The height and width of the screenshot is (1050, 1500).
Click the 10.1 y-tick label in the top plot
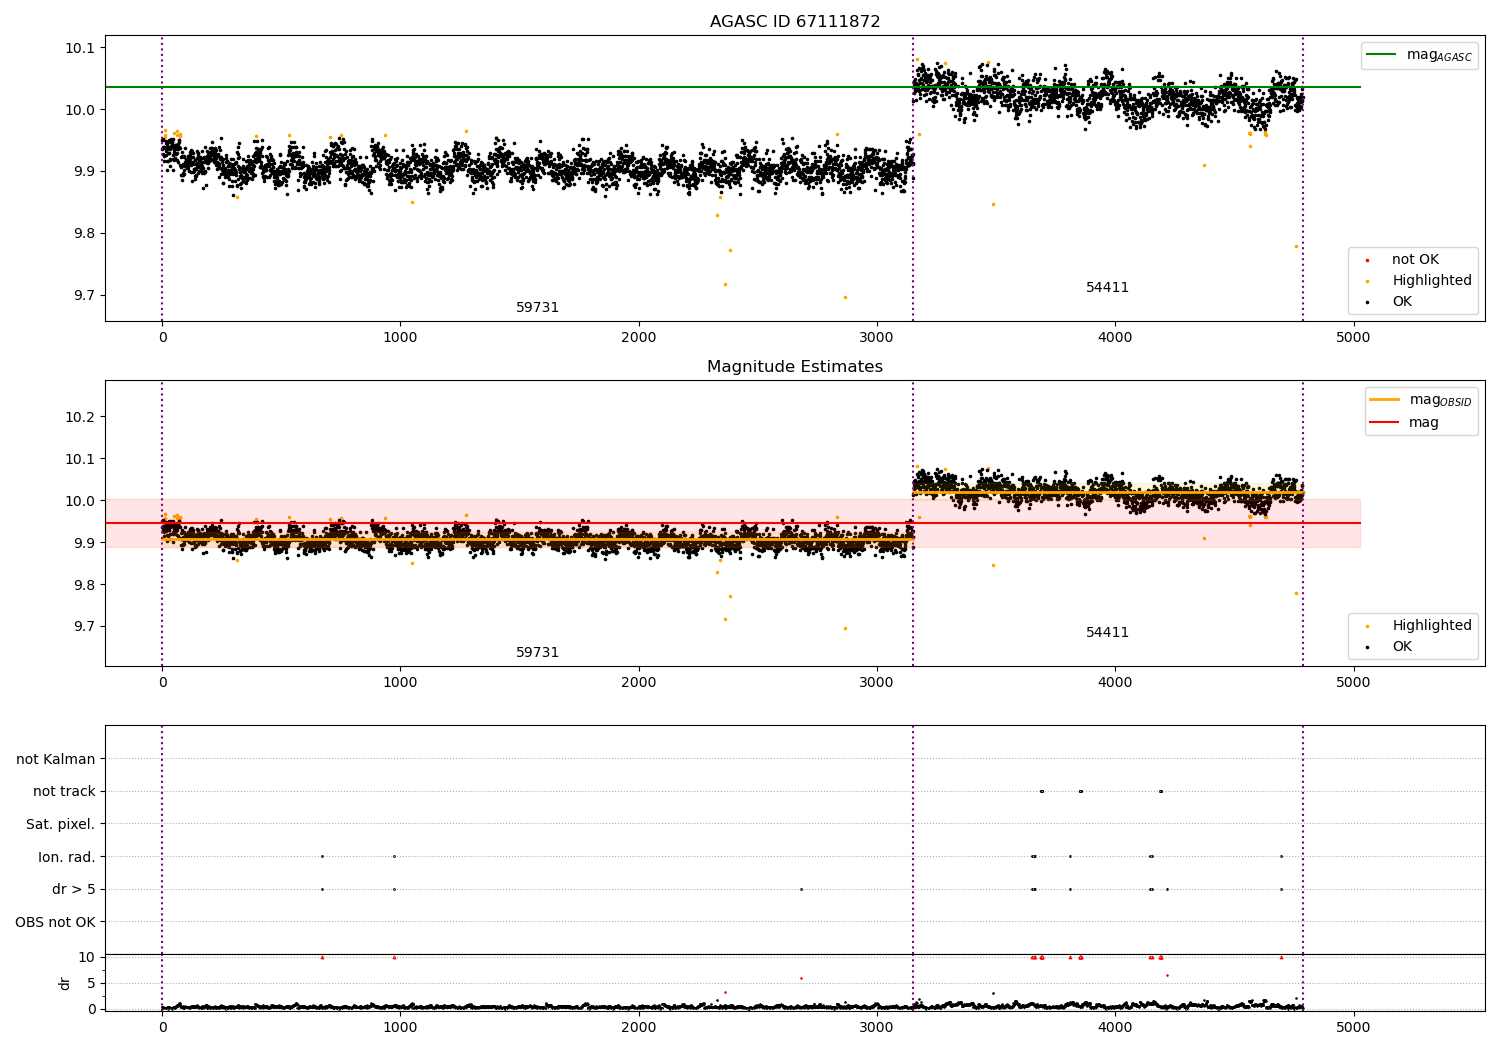(x=81, y=48)
